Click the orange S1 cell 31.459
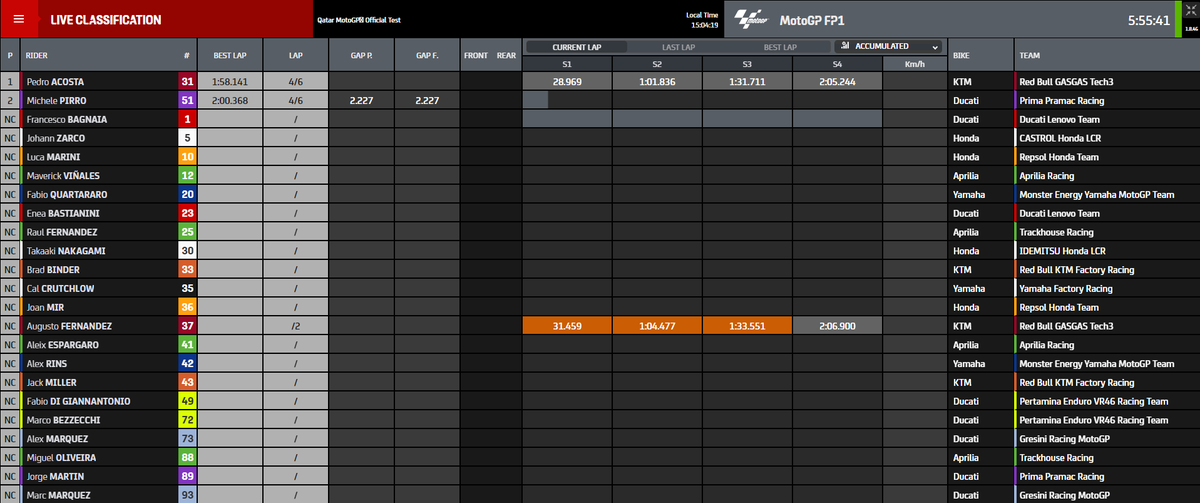Image resolution: width=1200 pixels, height=503 pixels. point(567,326)
